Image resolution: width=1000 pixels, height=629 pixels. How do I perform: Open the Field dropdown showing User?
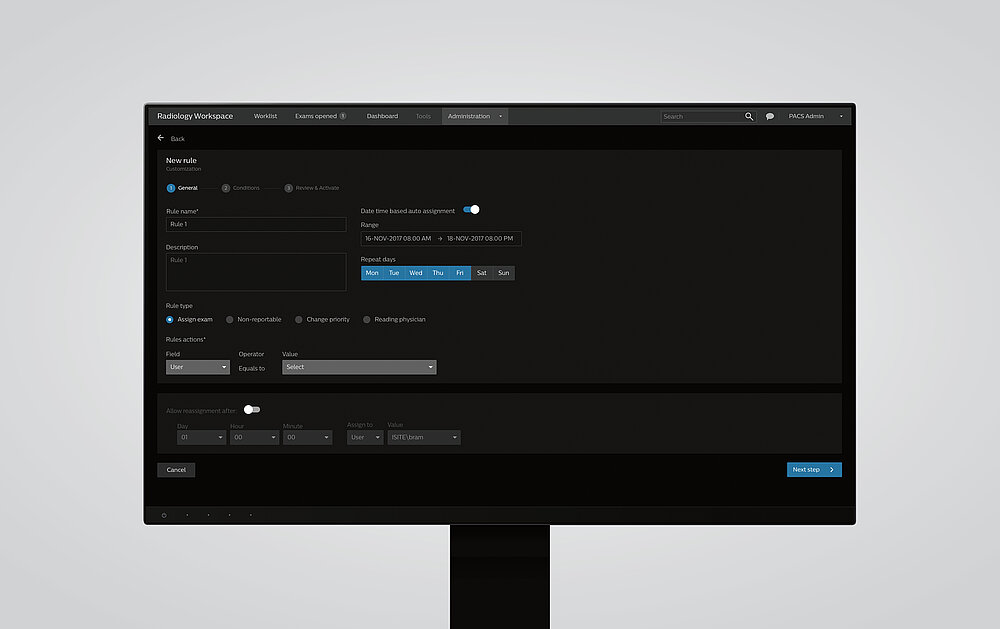pyautogui.click(x=197, y=367)
